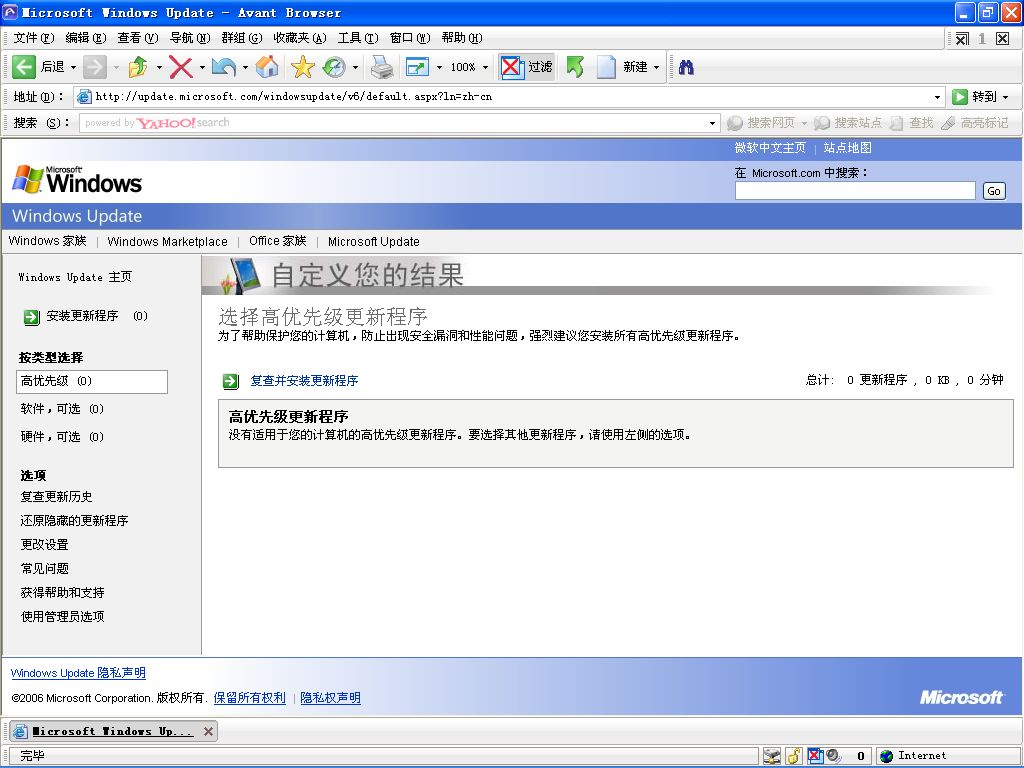The height and width of the screenshot is (768, 1024).
Task: Stop loading with the red X icon
Action: click(181, 67)
